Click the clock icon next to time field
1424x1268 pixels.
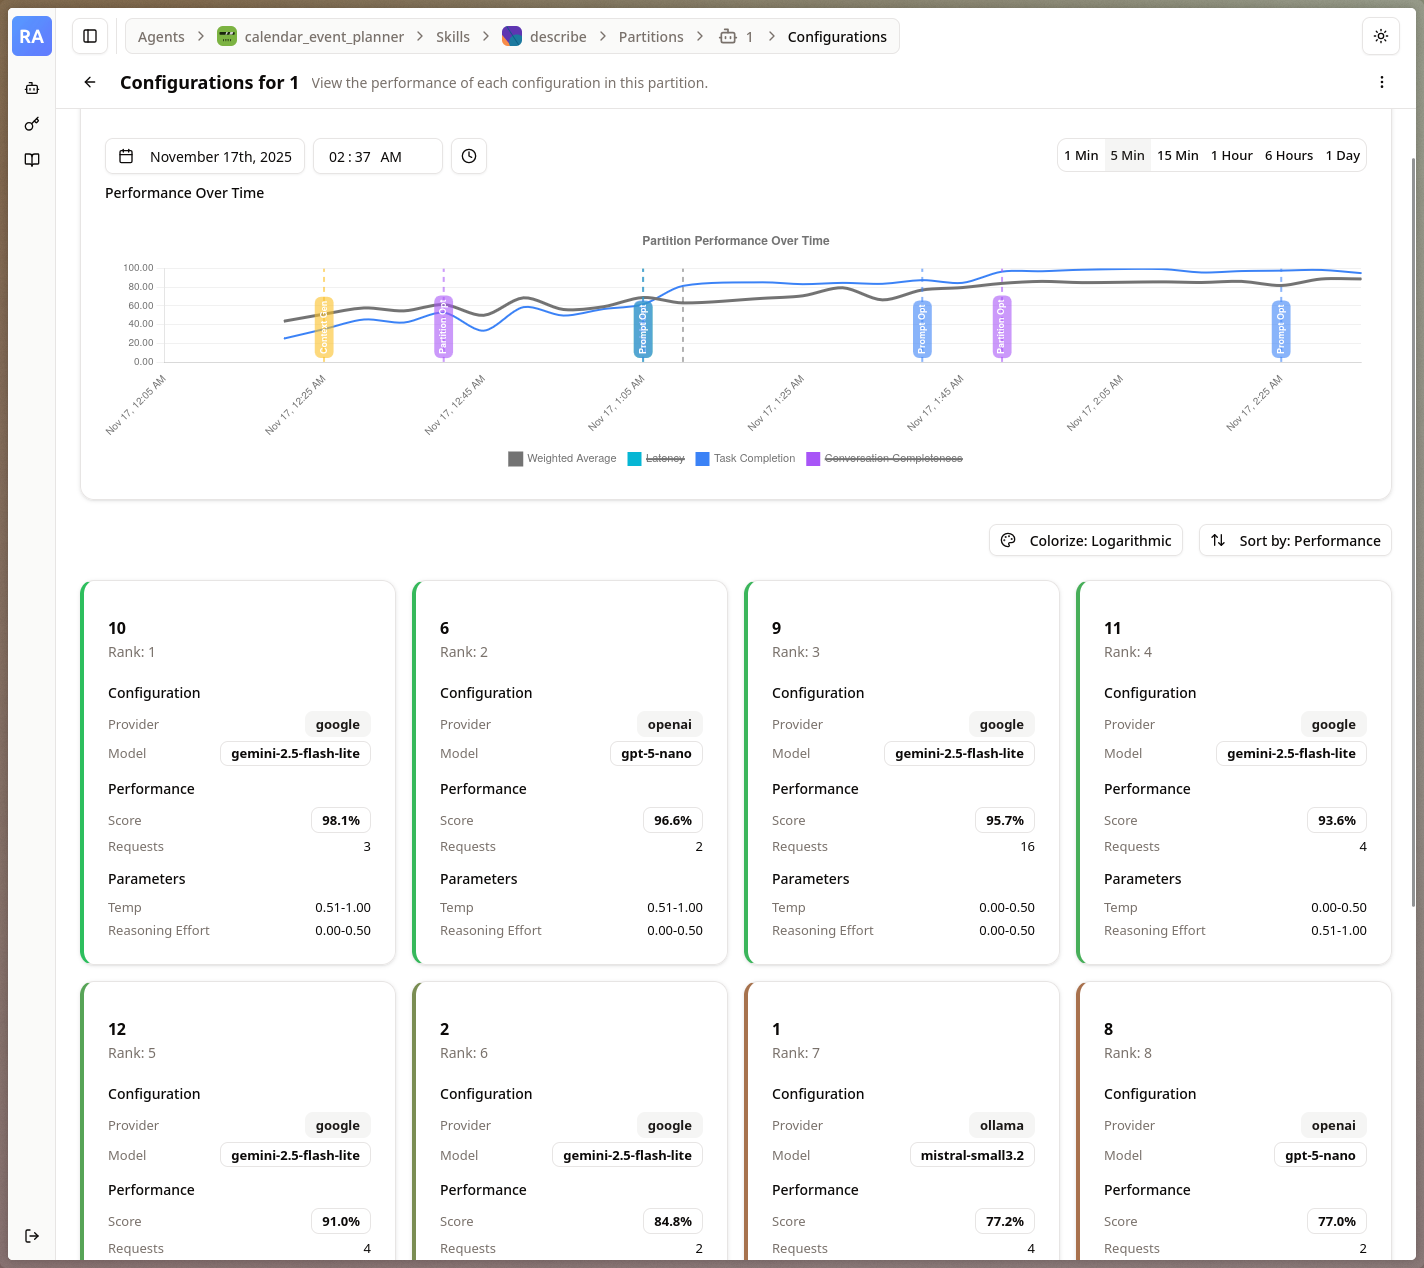point(469,156)
